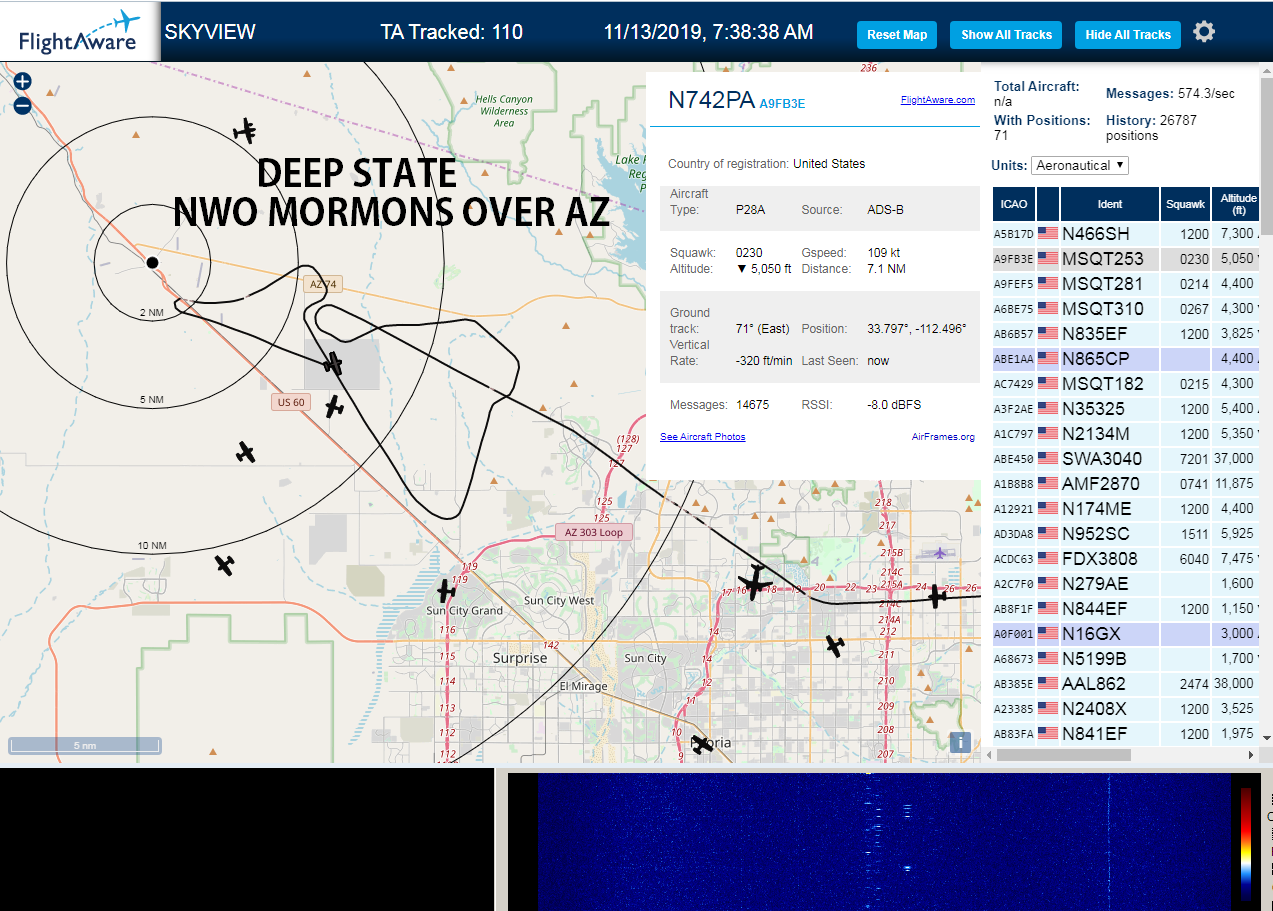
Task: Select the MSQT253 aircraft row
Action: tap(1126, 258)
